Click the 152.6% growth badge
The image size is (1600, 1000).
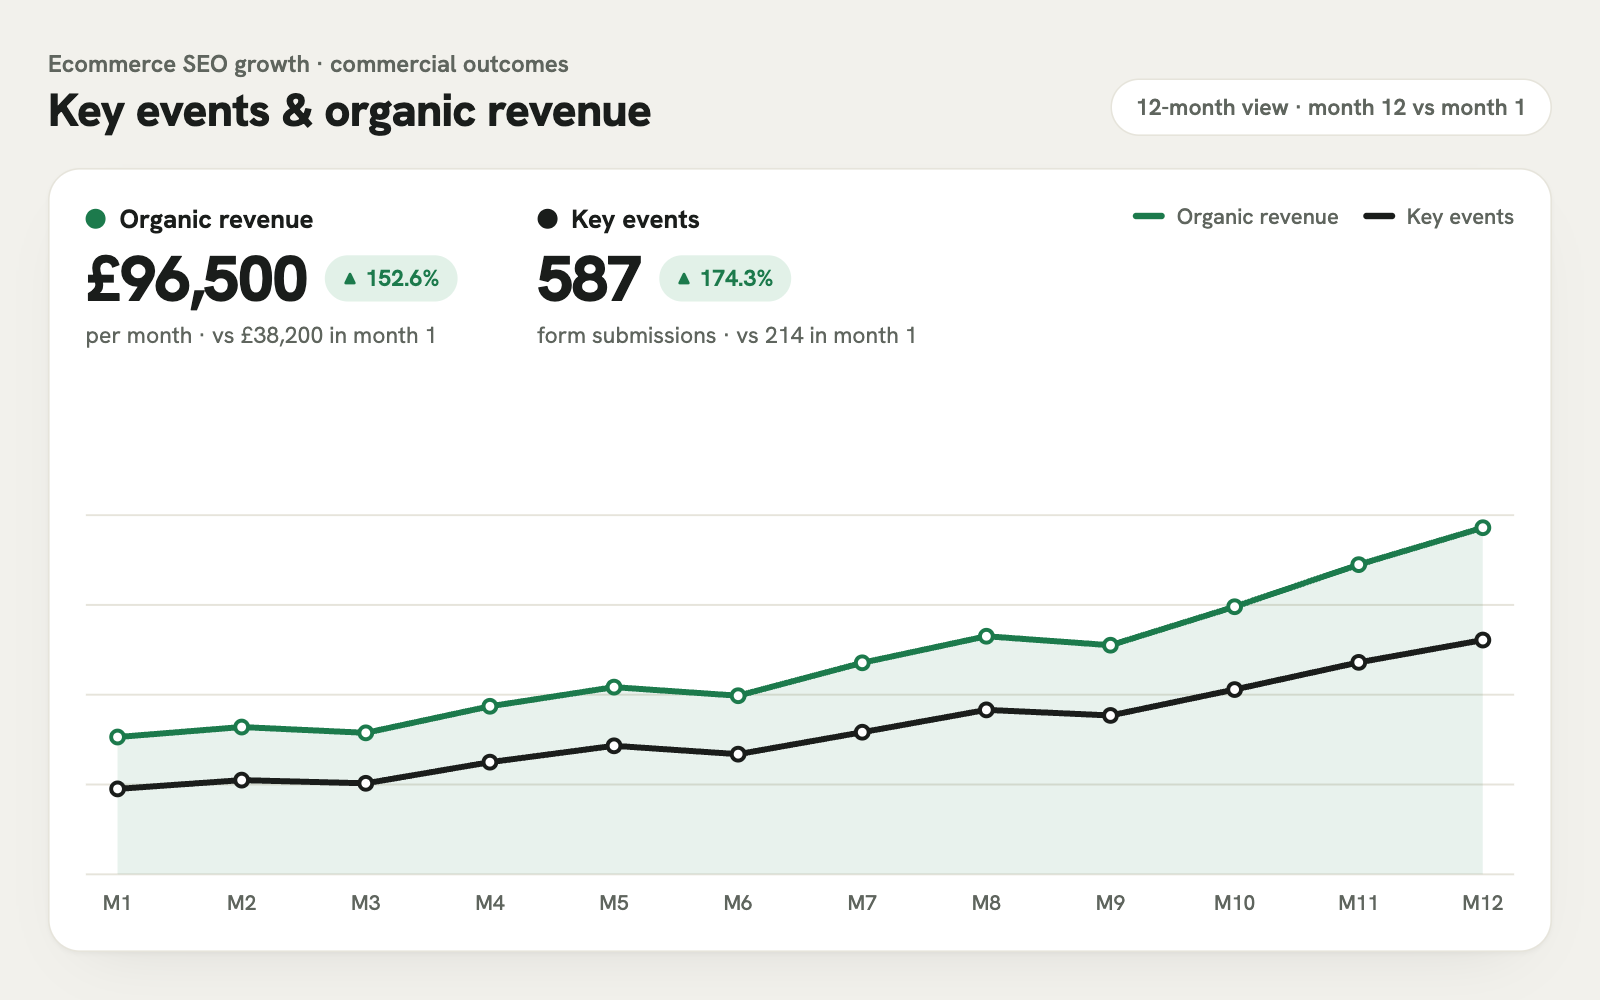[x=391, y=278]
